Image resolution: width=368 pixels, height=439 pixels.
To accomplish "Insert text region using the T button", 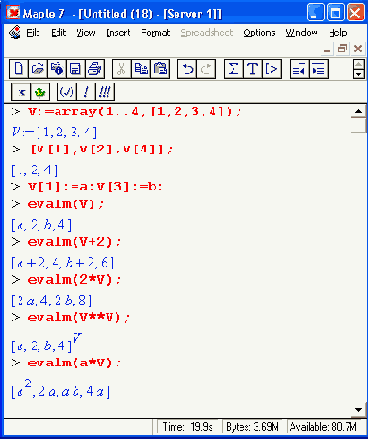I will pyautogui.click(x=253, y=69).
